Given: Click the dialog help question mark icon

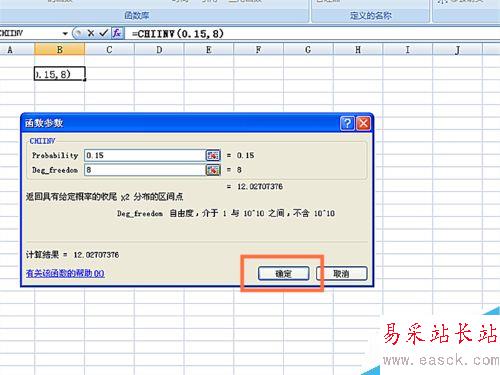Looking at the screenshot, I should (347, 123).
